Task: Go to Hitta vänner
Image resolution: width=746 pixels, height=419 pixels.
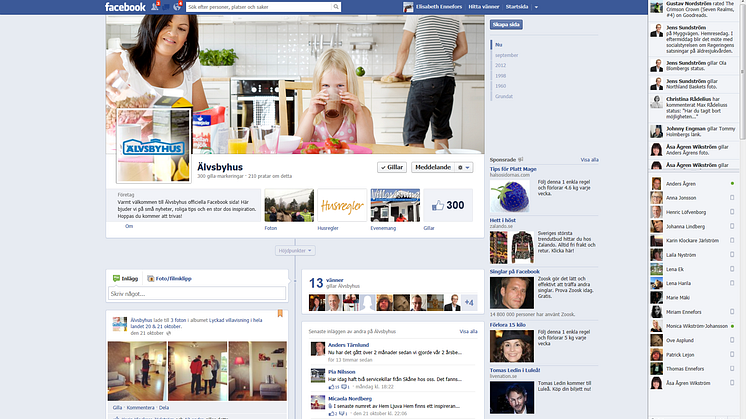Action: [483, 7]
